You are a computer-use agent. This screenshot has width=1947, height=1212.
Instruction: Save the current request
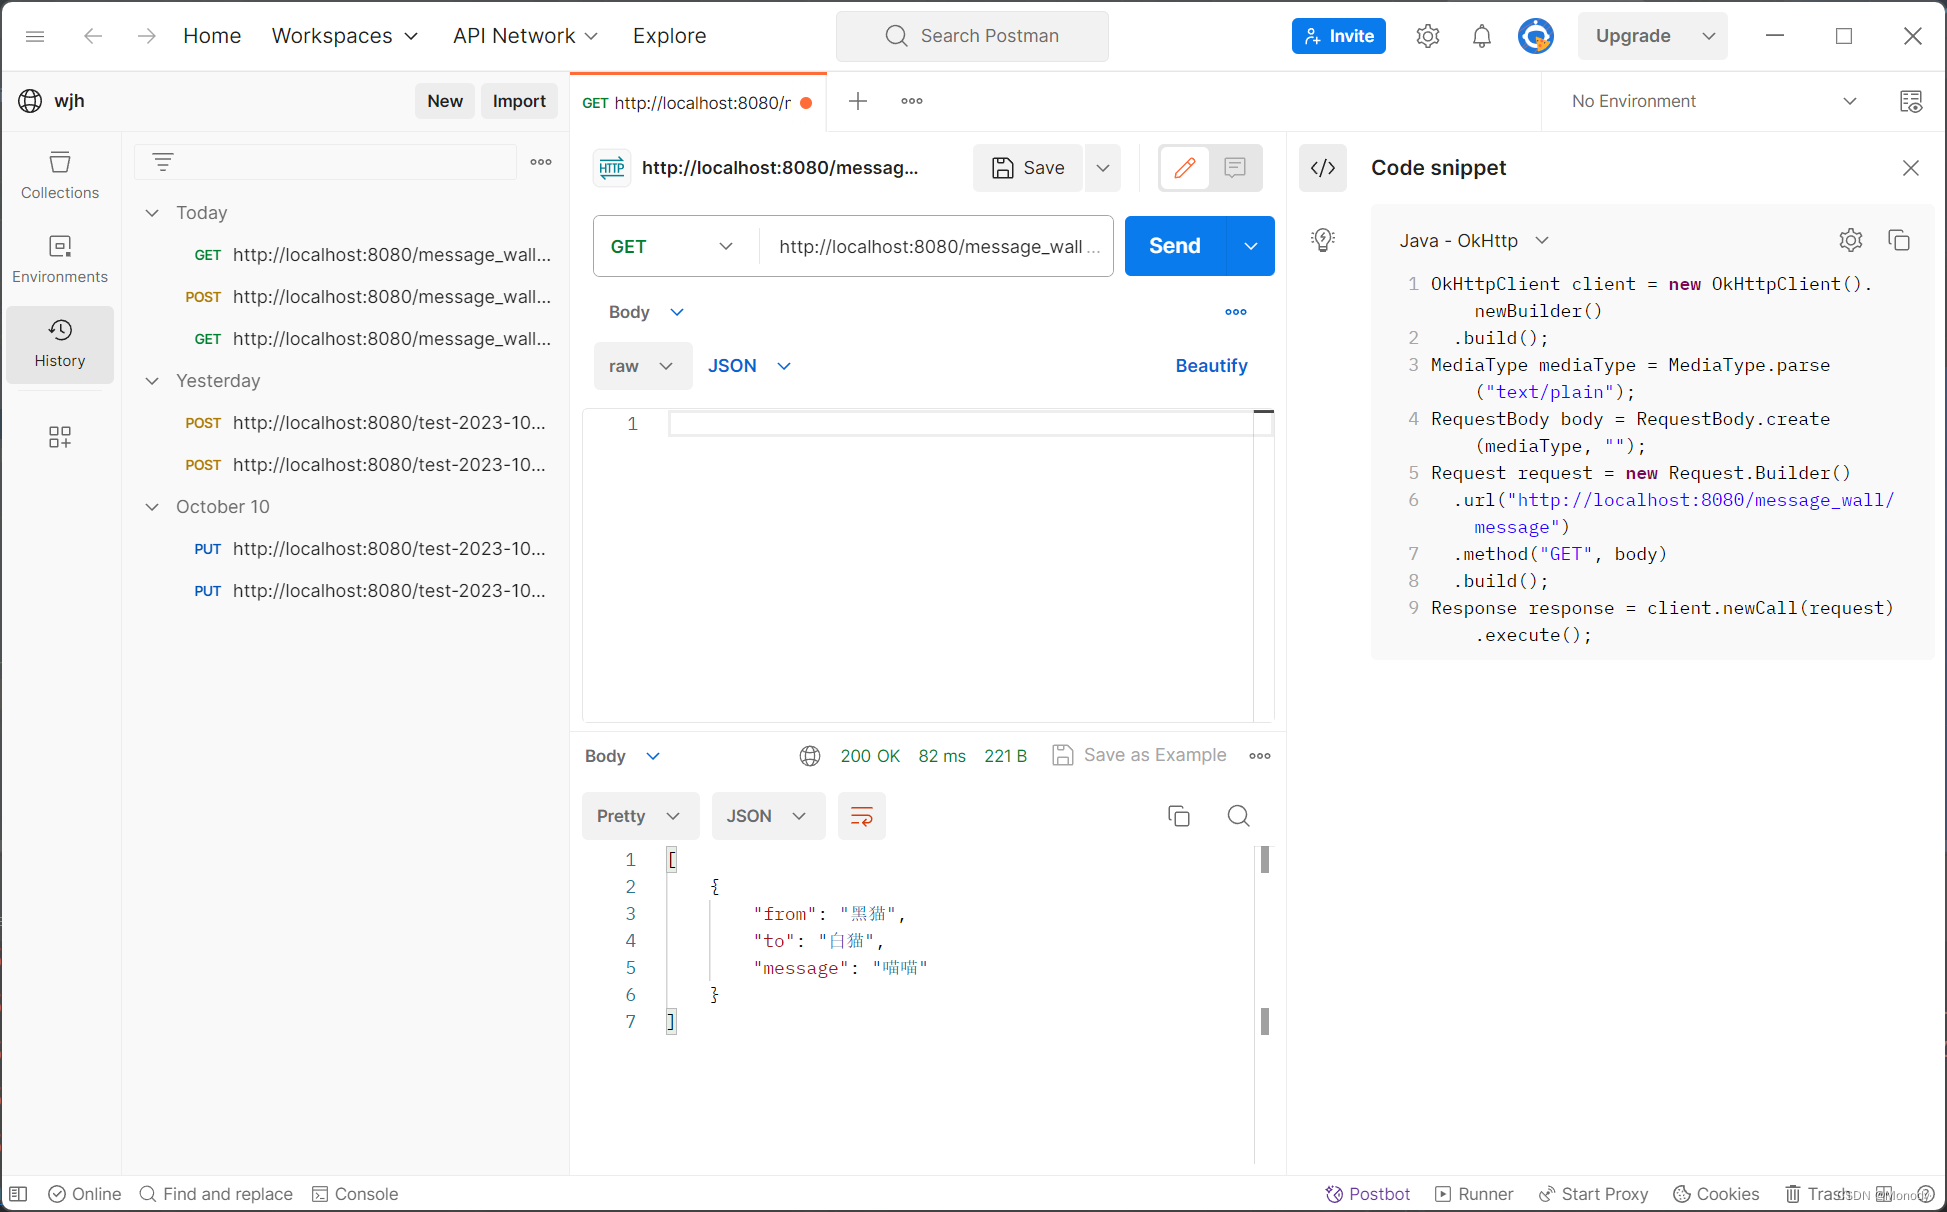pos(1028,168)
